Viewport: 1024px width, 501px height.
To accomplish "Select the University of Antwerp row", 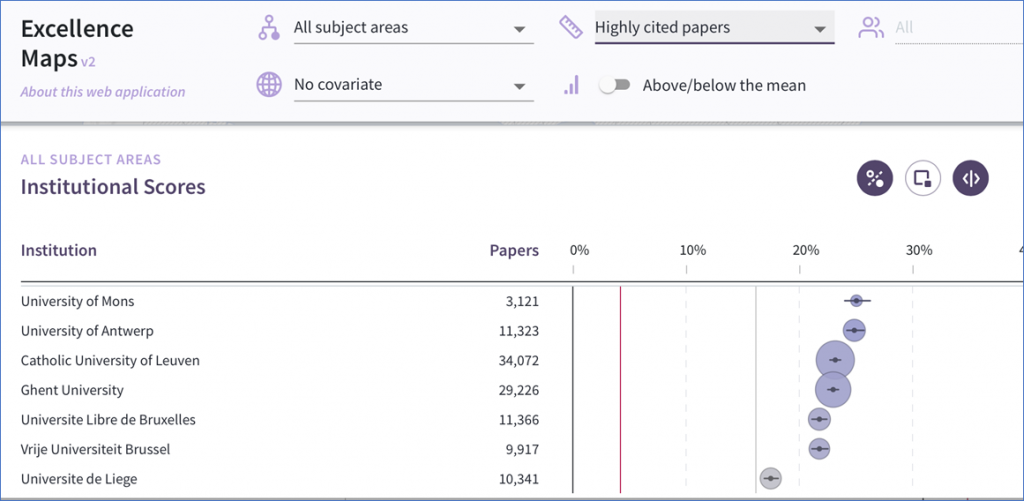I will point(522,331).
